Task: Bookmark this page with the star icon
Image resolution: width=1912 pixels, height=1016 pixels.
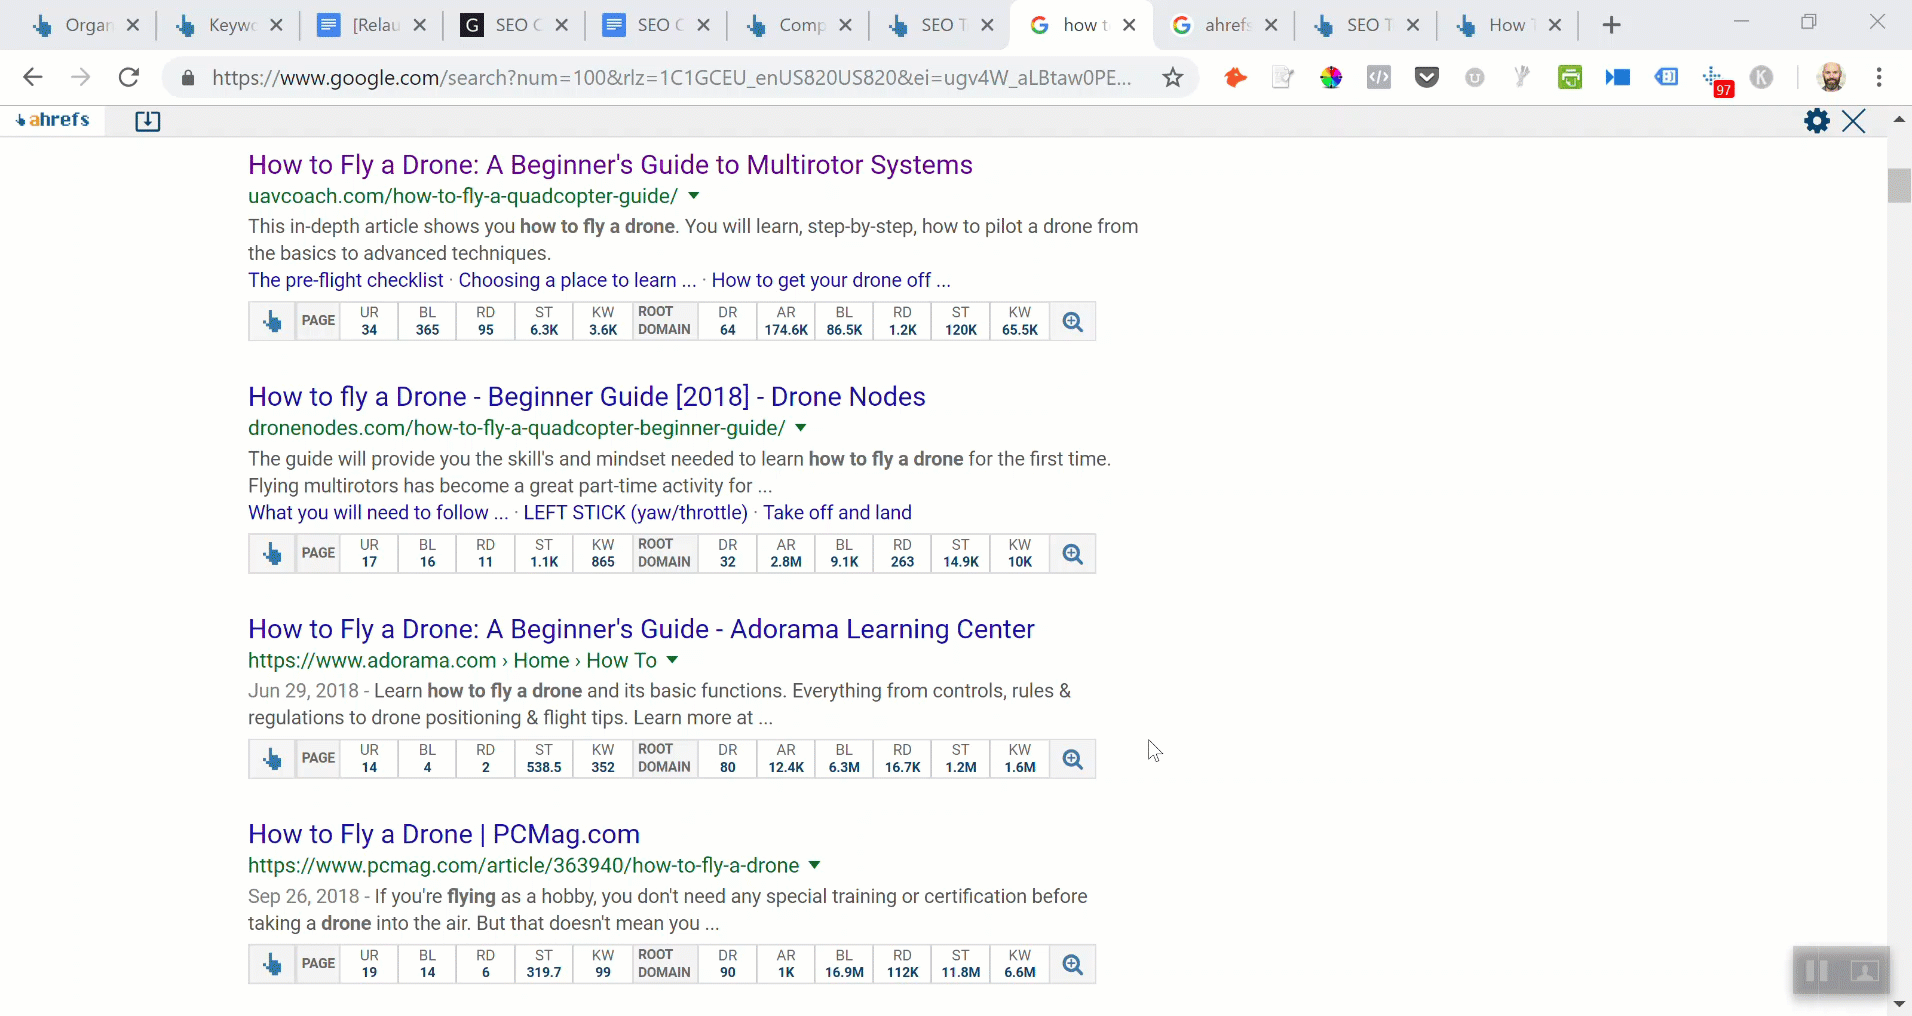Action: click(1173, 78)
